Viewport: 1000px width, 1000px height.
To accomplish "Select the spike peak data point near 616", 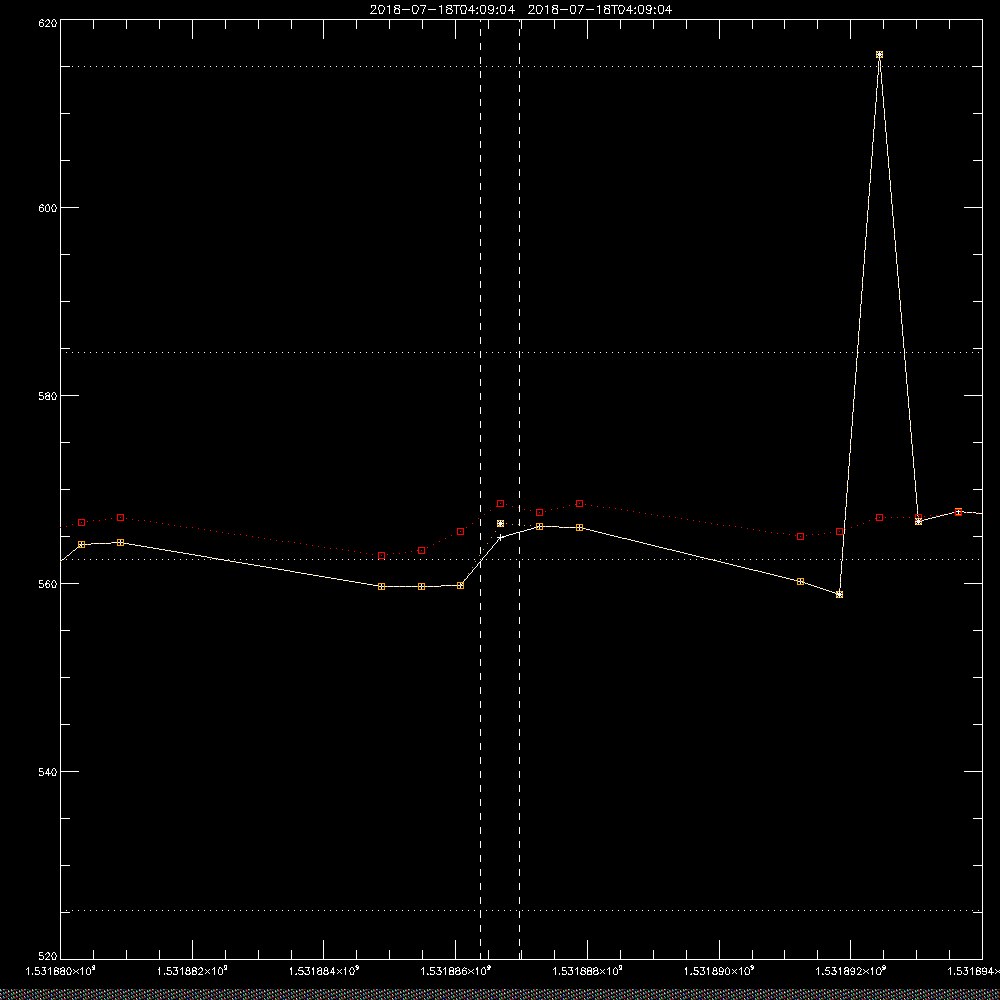I will [879, 55].
